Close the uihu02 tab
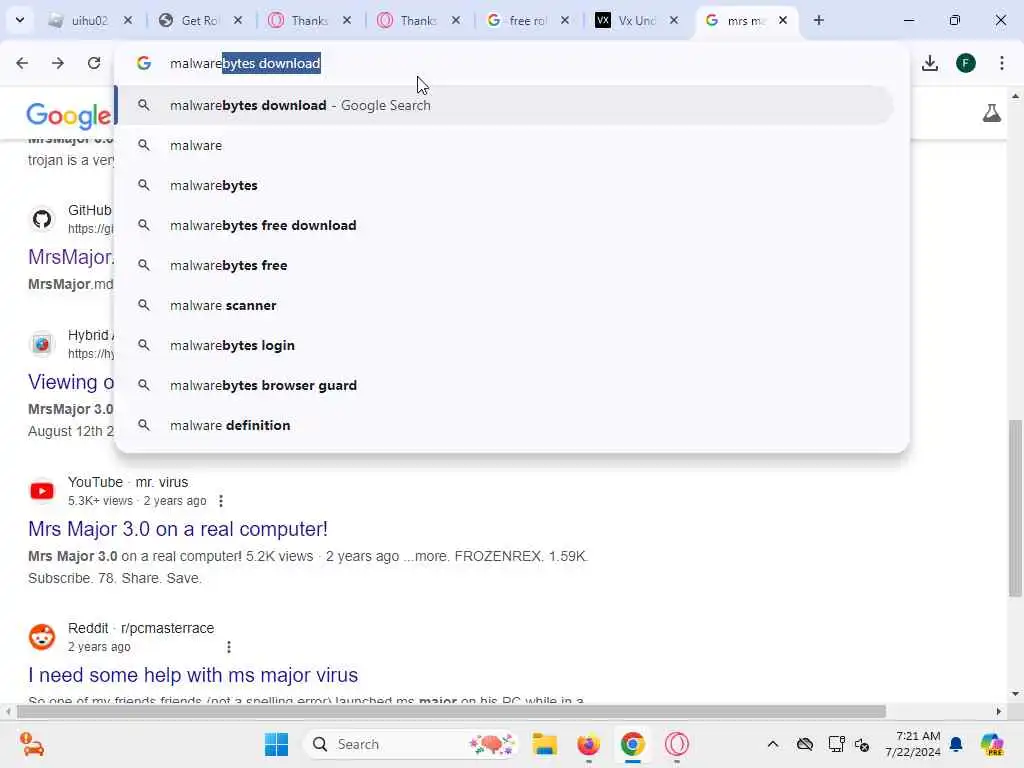The width and height of the screenshot is (1024, 768). point(128,20)
